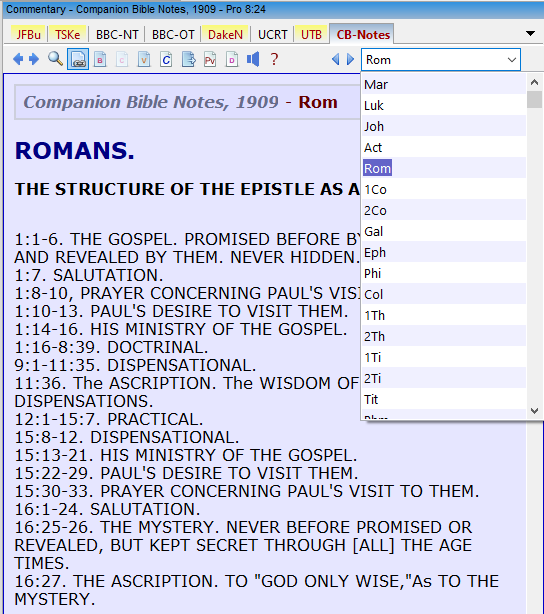Click the '9:1-11:35. DISPENSATIONAL.' line

135,365
